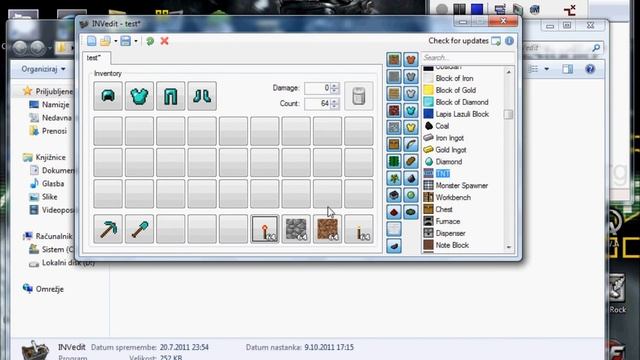Screen dimensions: 640x360
Task: Open Organiziraj menu in Explorer window
Action: pyautogui.click(x=43, y=69)
